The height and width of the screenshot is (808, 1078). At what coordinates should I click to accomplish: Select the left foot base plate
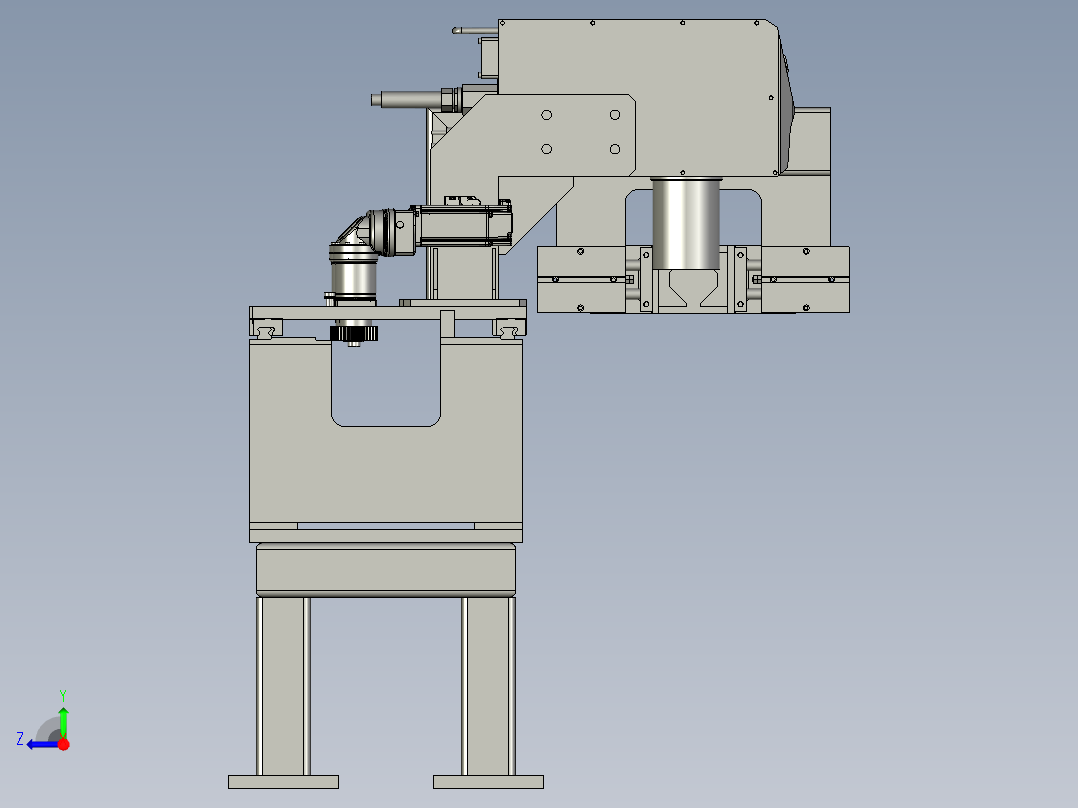[283, 782]
